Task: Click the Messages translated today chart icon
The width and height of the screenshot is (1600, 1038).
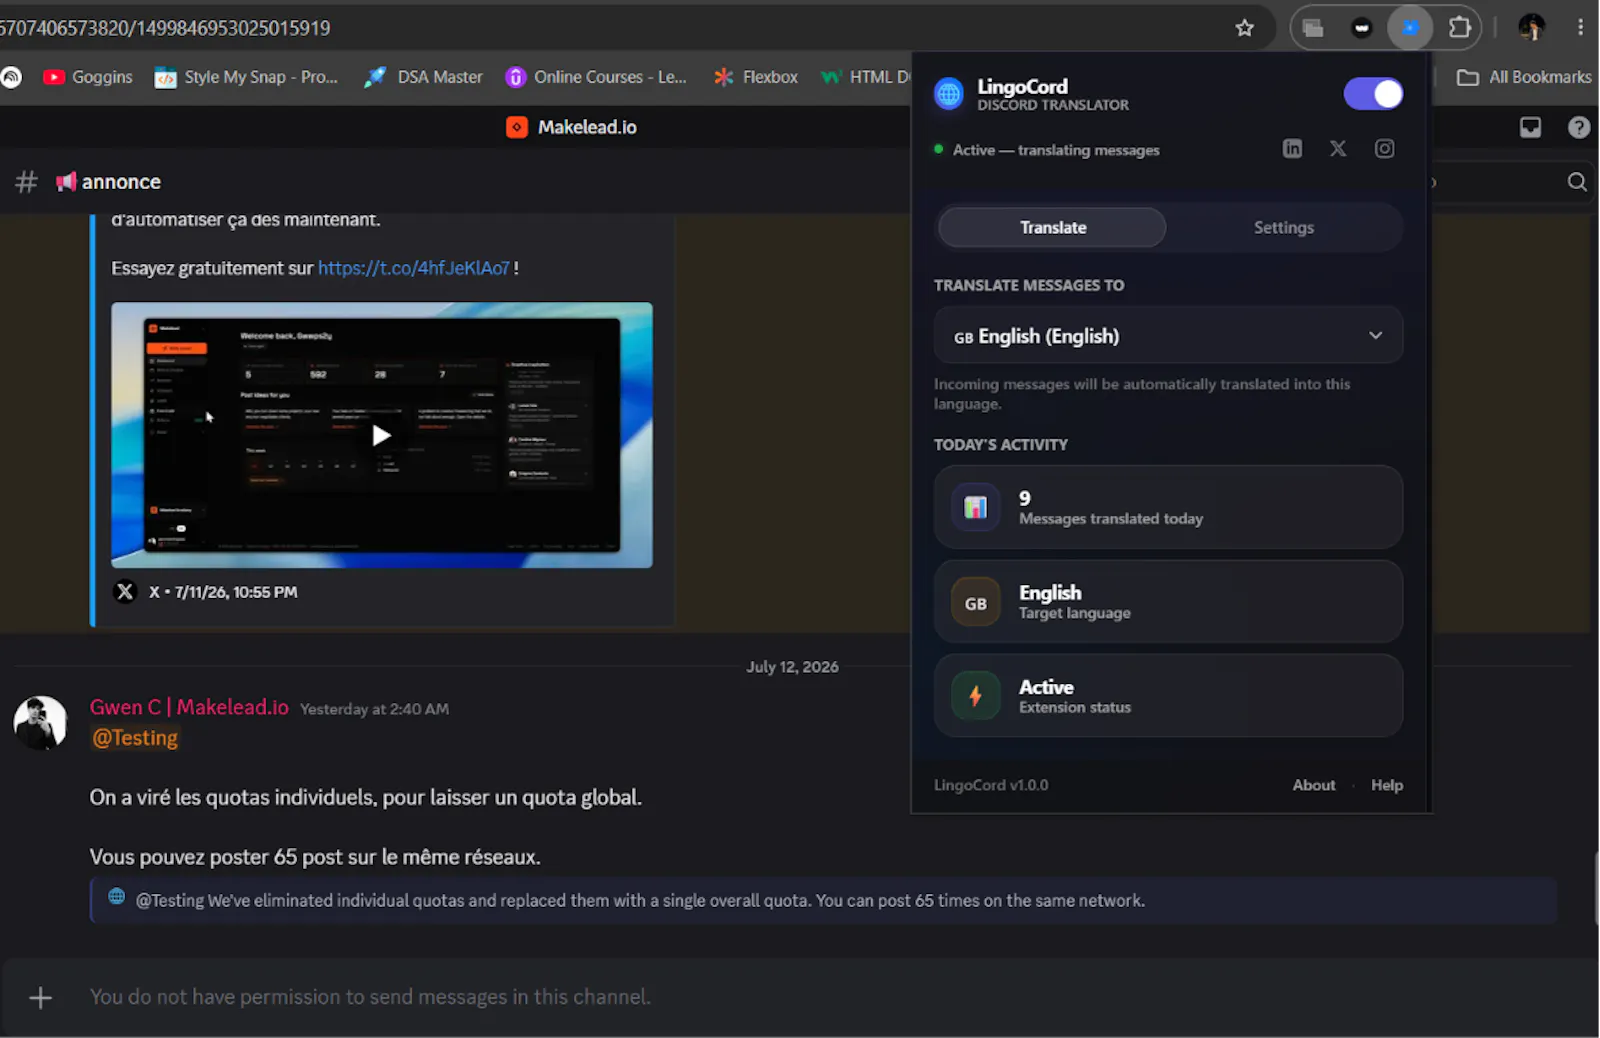Action: point(975,507)
